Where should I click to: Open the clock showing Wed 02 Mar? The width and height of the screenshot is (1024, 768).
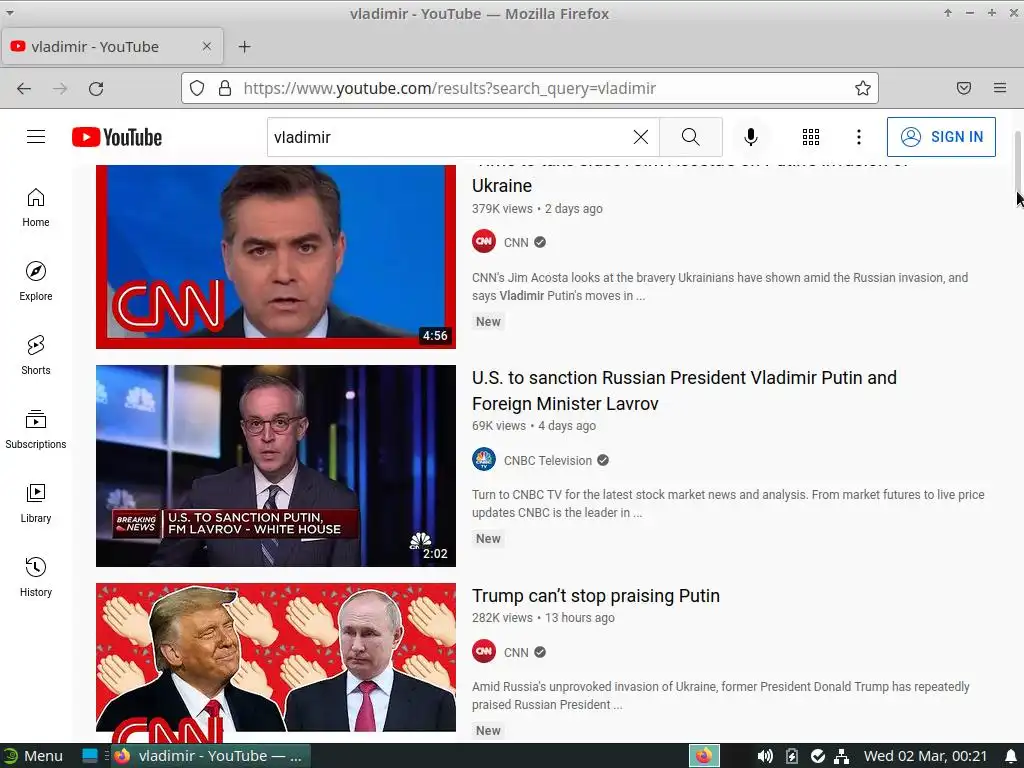click(925, 756)
